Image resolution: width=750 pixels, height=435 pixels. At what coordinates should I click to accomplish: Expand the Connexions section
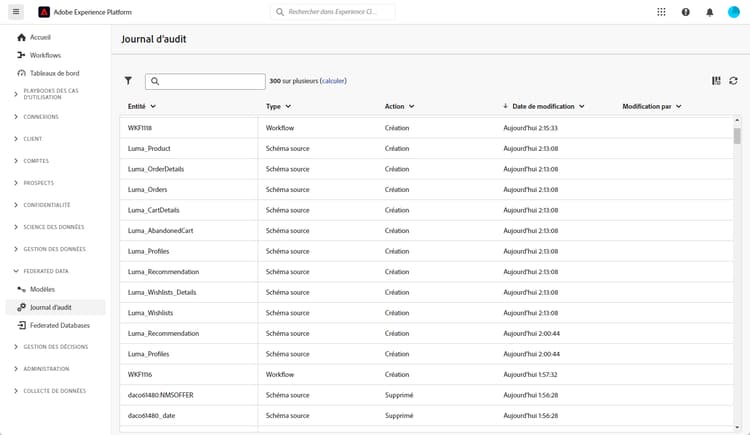click(41, 117)
